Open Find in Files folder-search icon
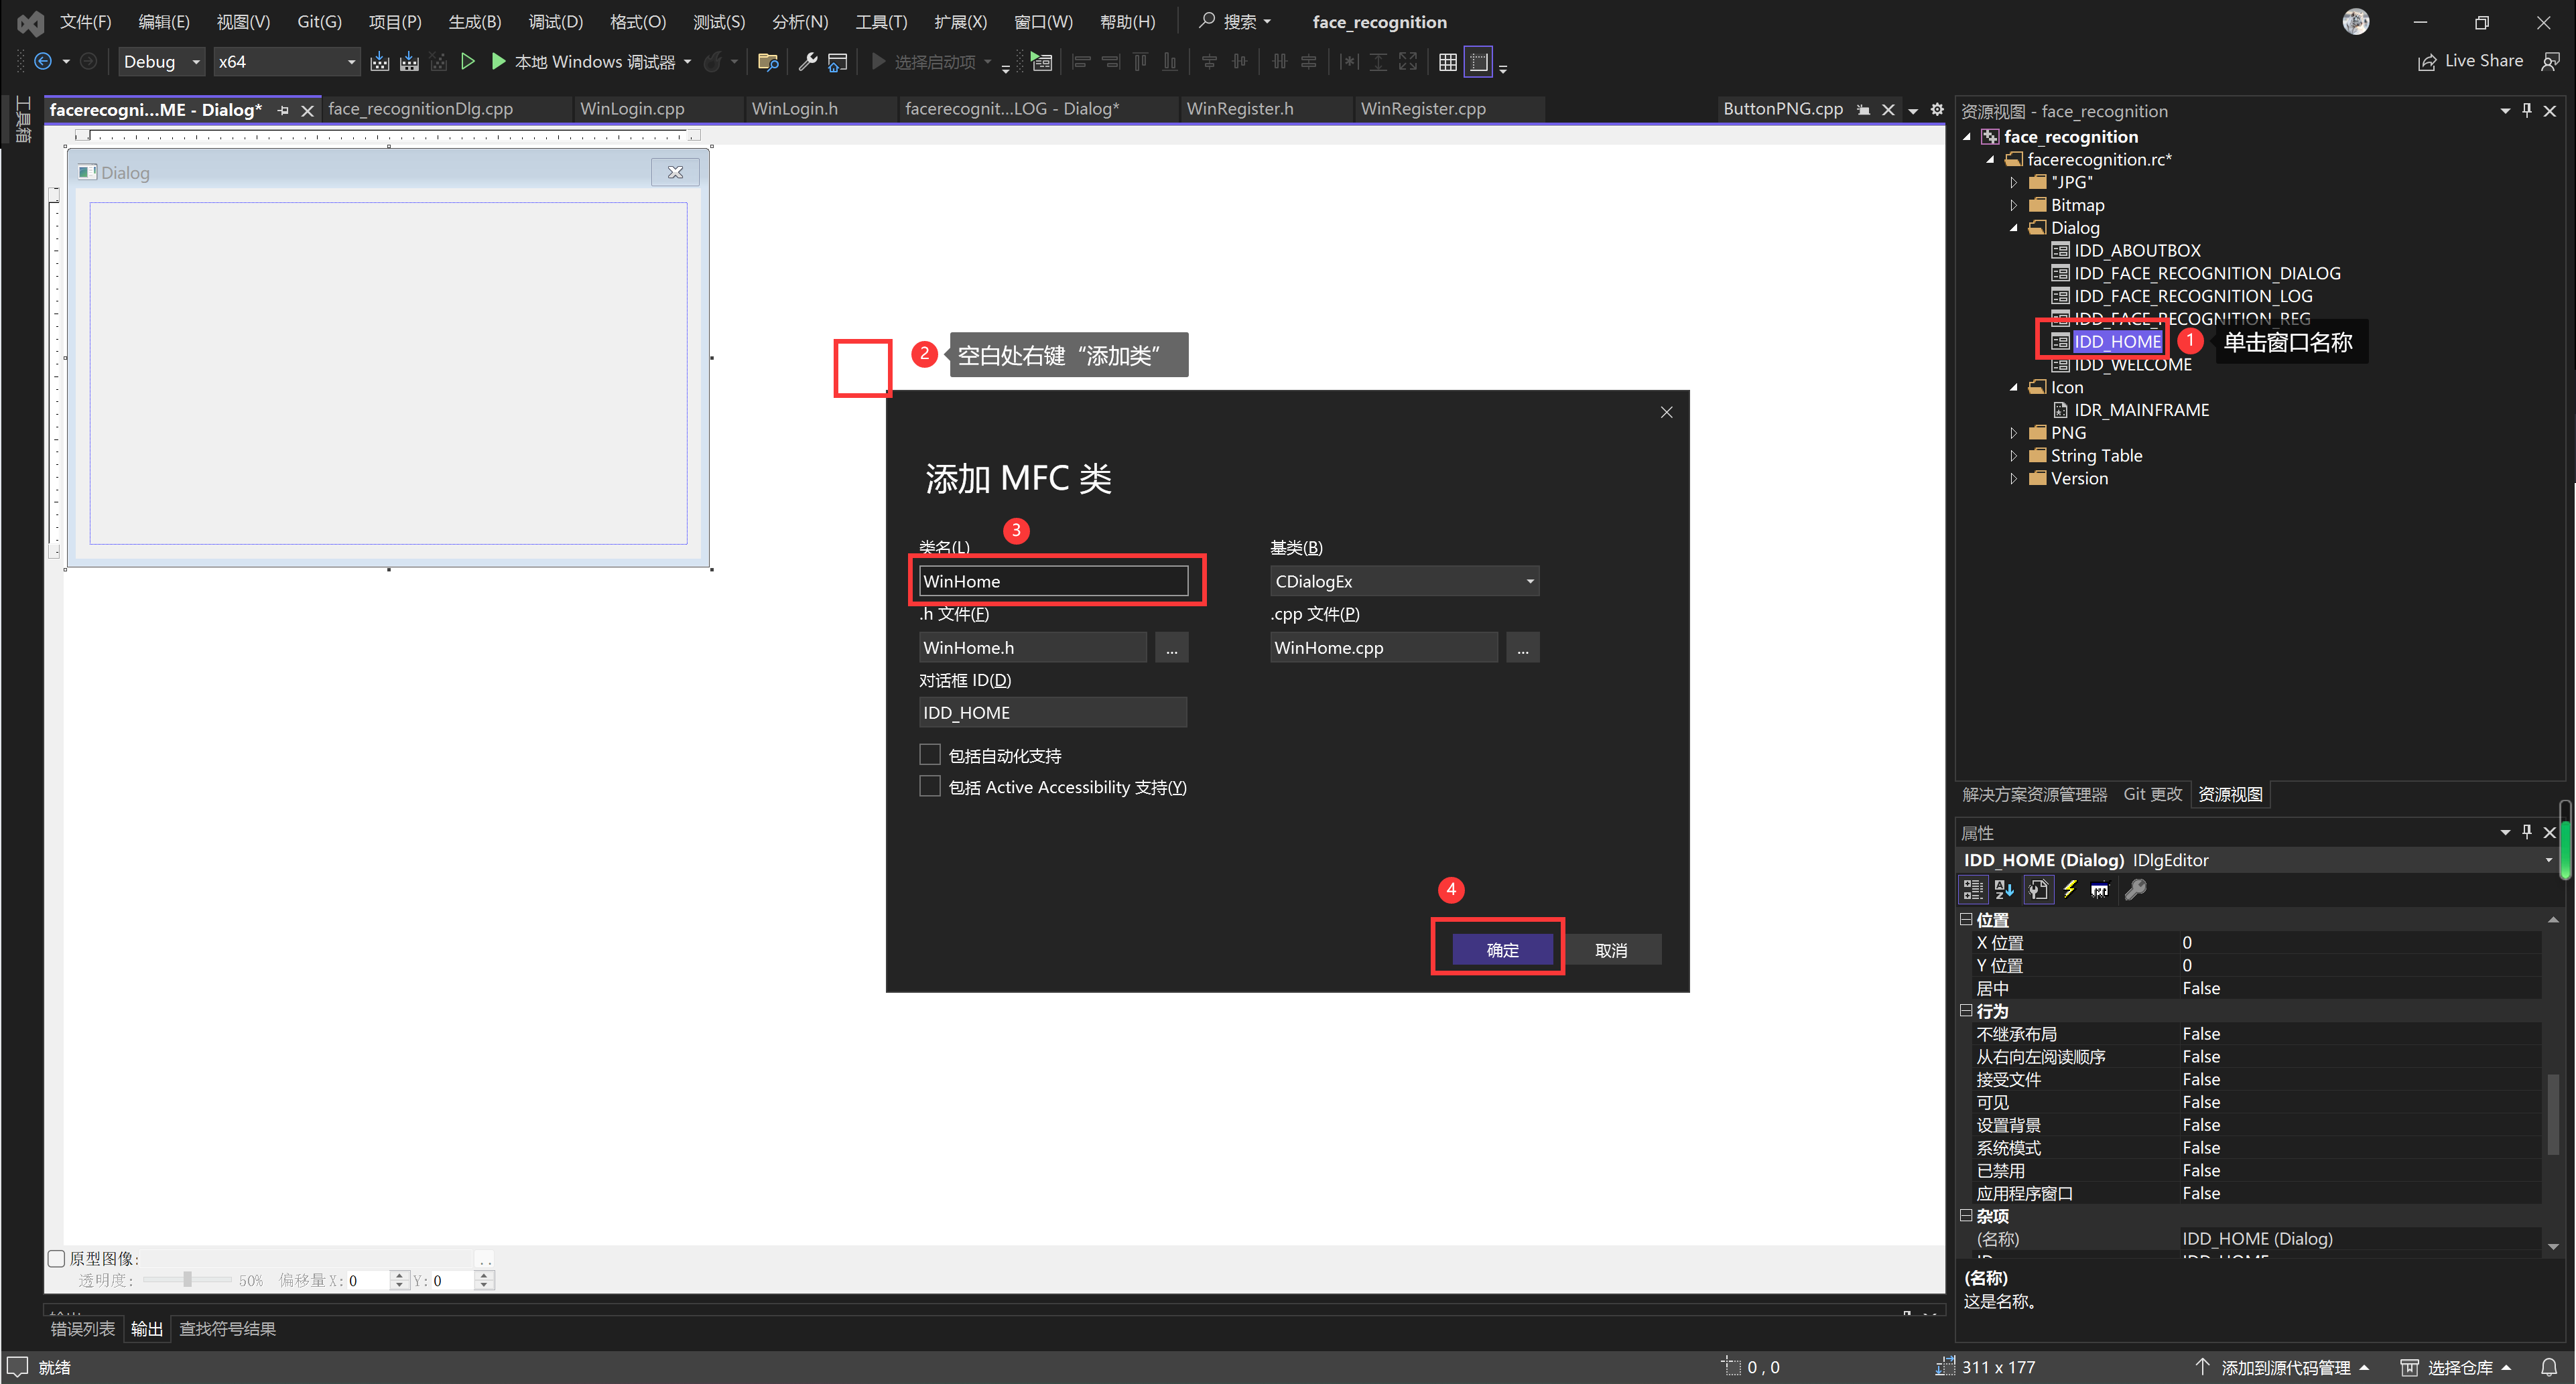 coord(768,62)
